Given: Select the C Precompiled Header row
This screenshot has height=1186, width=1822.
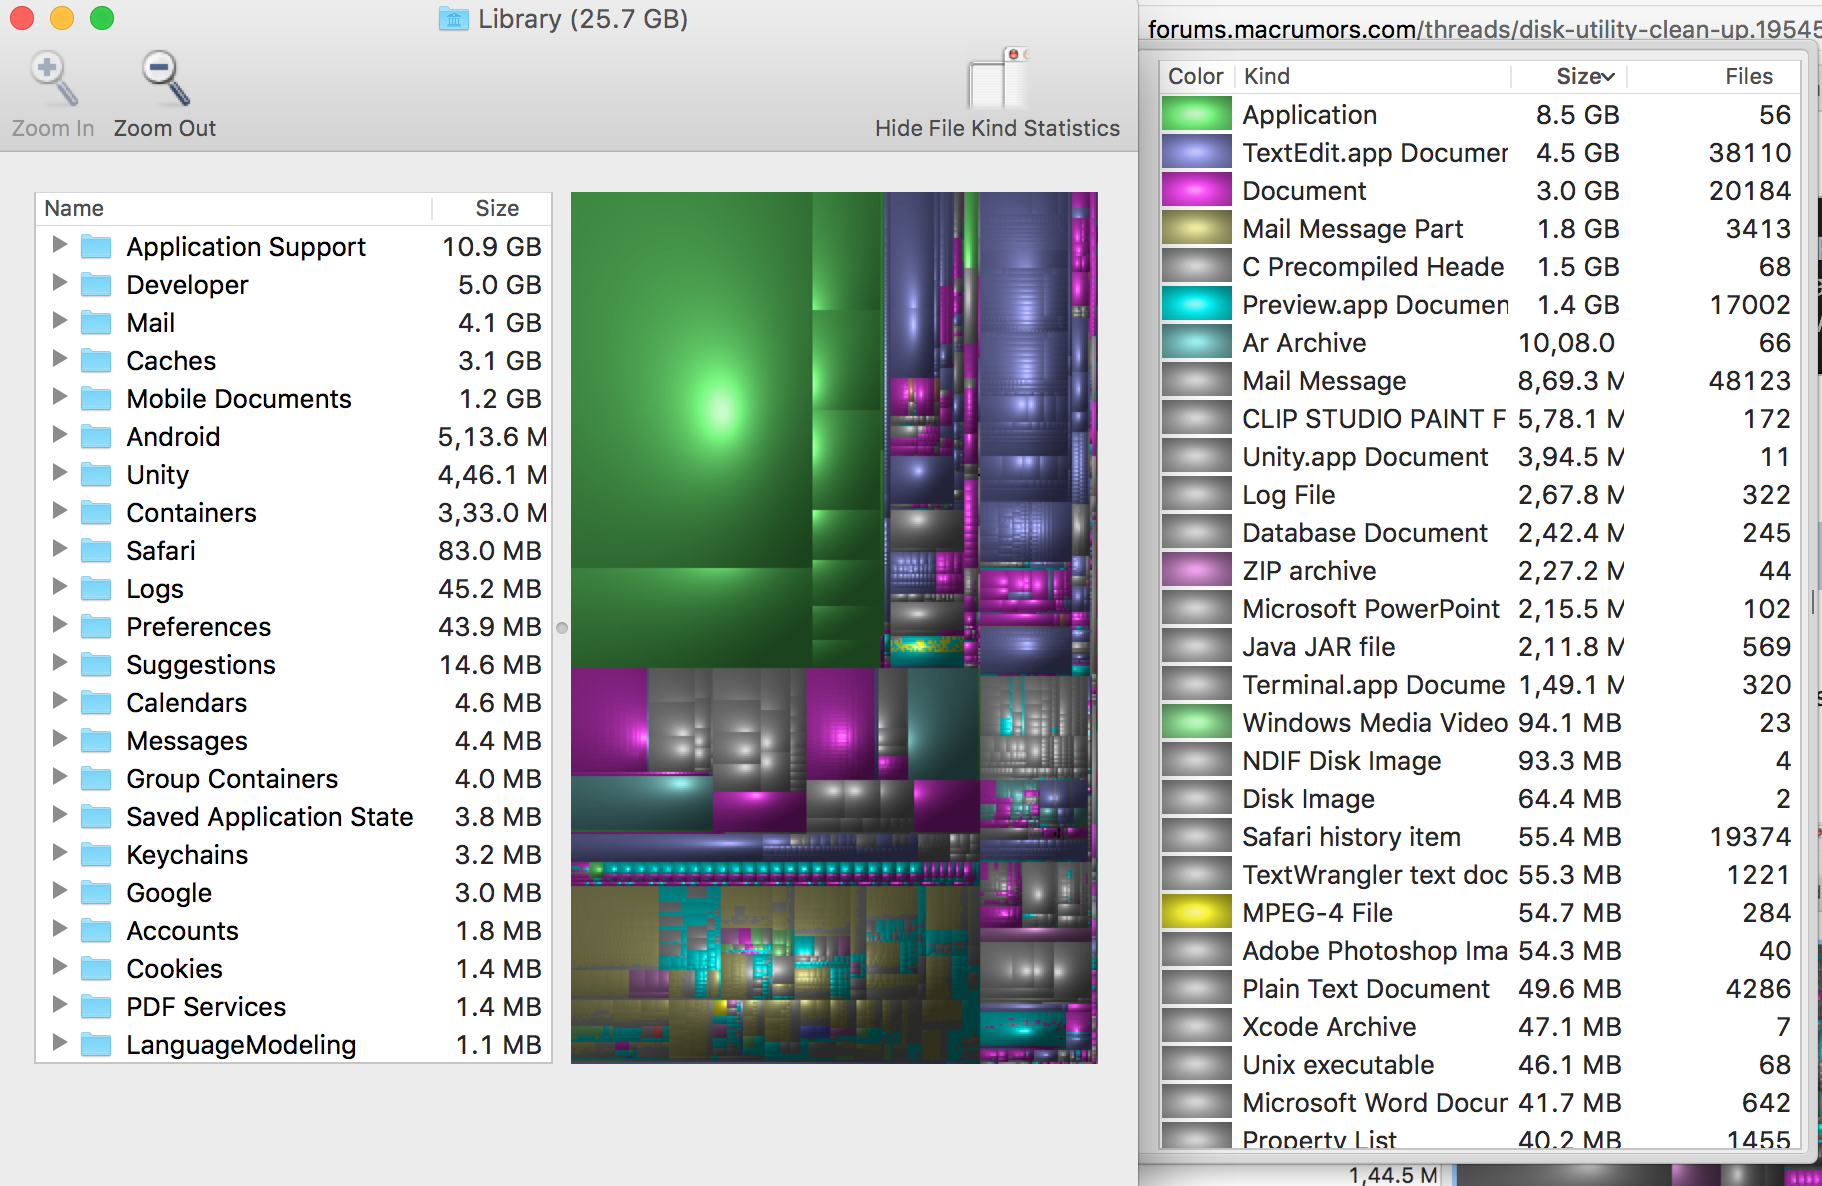Looking at the screenshot, I should [1480, 266].
